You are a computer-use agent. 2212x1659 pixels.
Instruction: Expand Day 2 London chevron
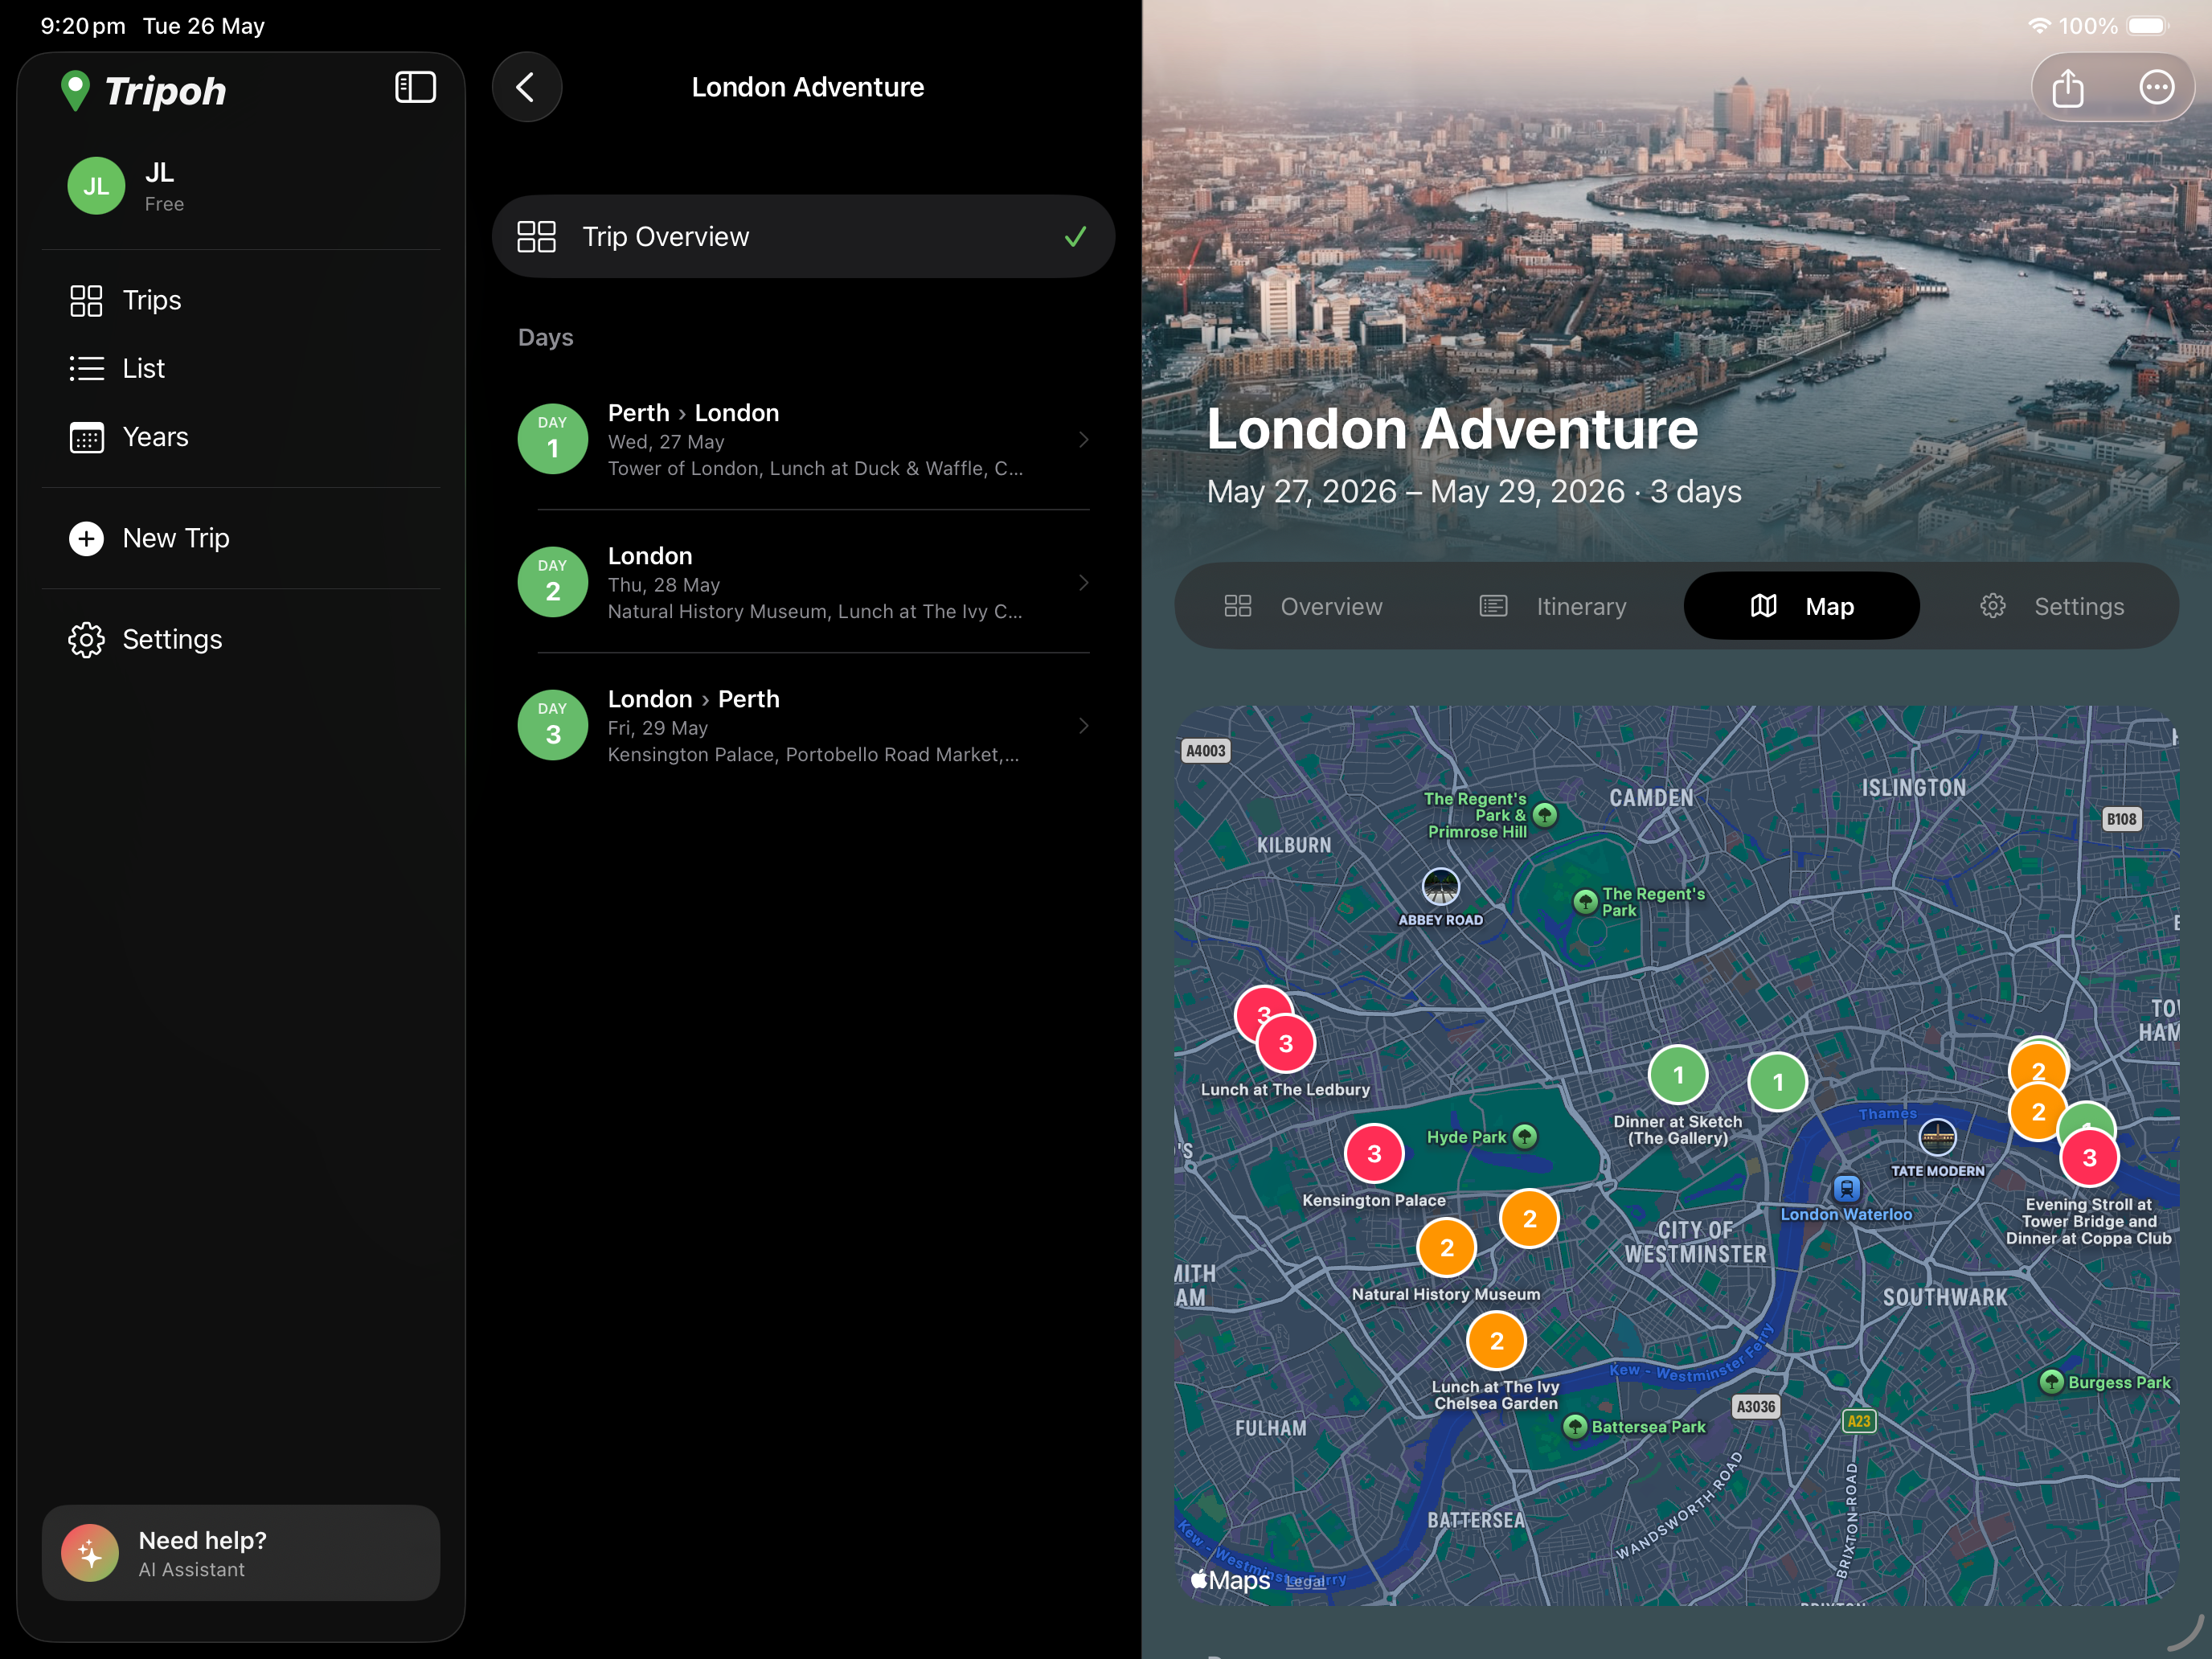[x=1083, y=582]
